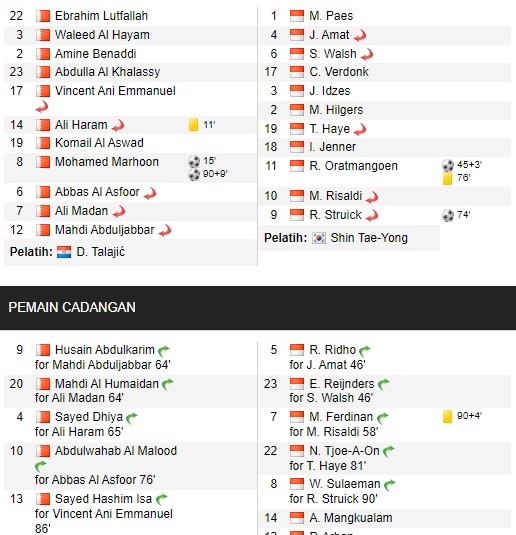Click R. Oratmangoen's 45+3' goal icon
Viewport: 516px width, 535px height.
click(448, 165)
